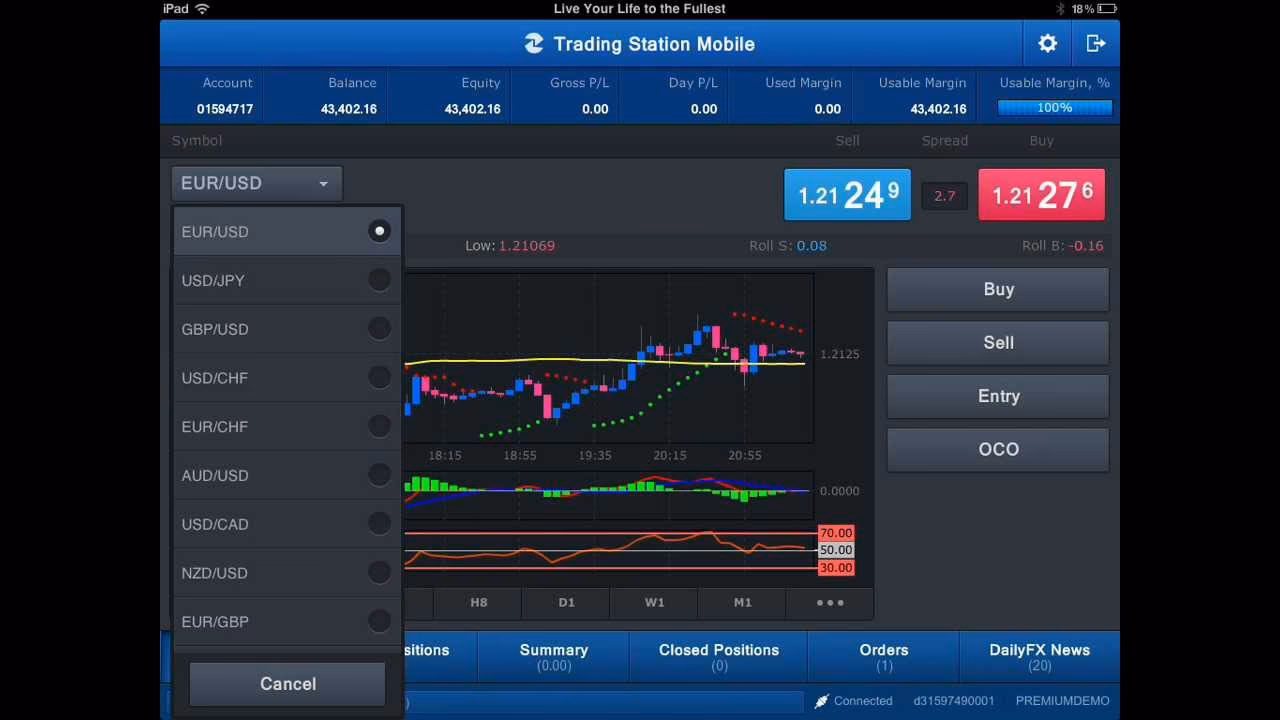Collapse the EUR/USD symbol dropdown
The image size is (1280, 720).
click(257, 183)
